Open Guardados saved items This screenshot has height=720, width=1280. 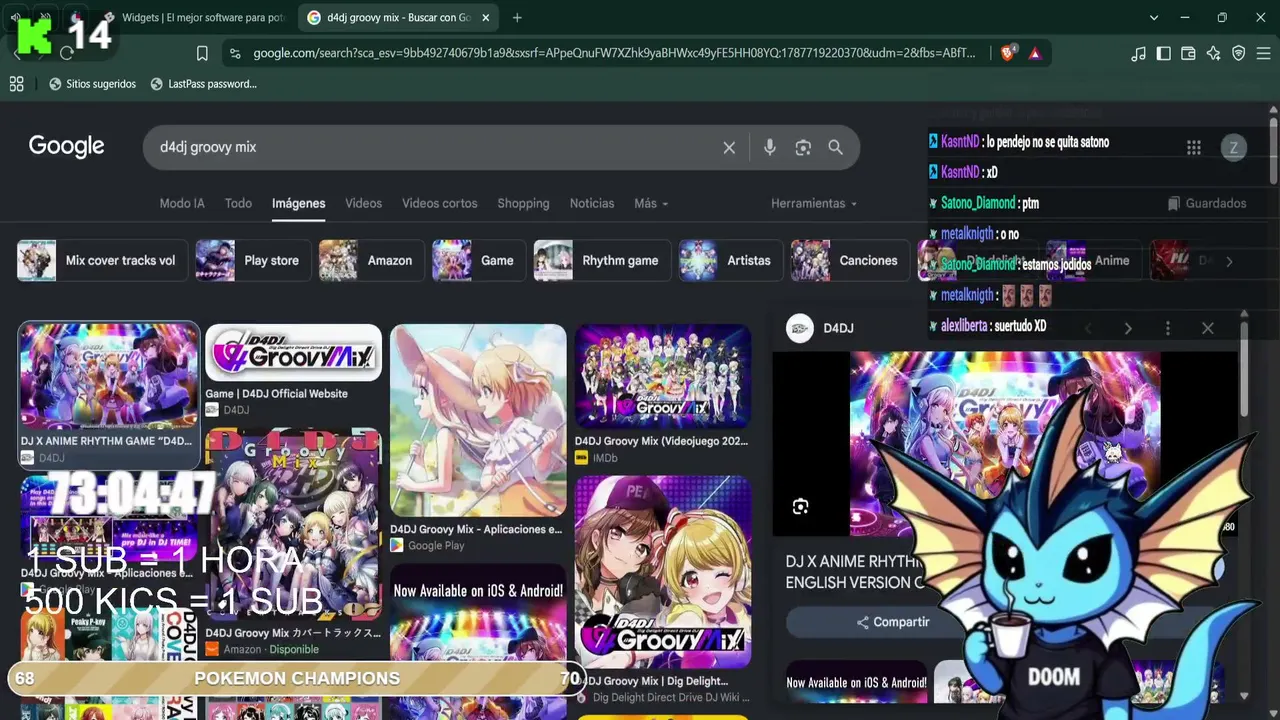(x=1207, y=203)
